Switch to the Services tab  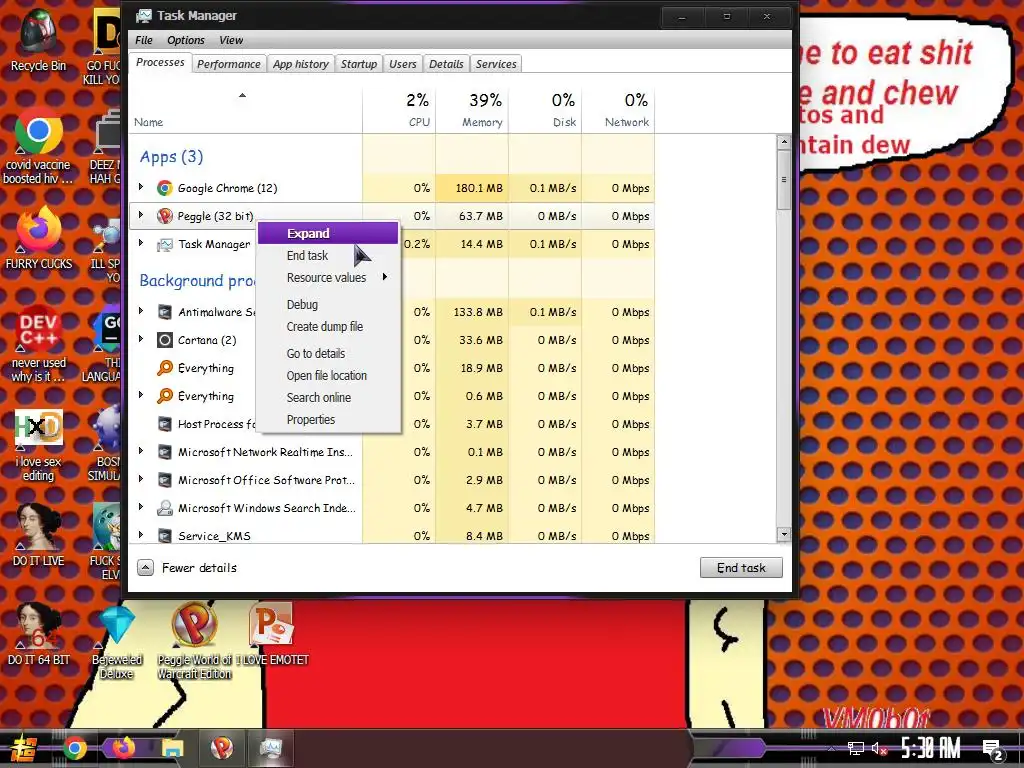496,64
